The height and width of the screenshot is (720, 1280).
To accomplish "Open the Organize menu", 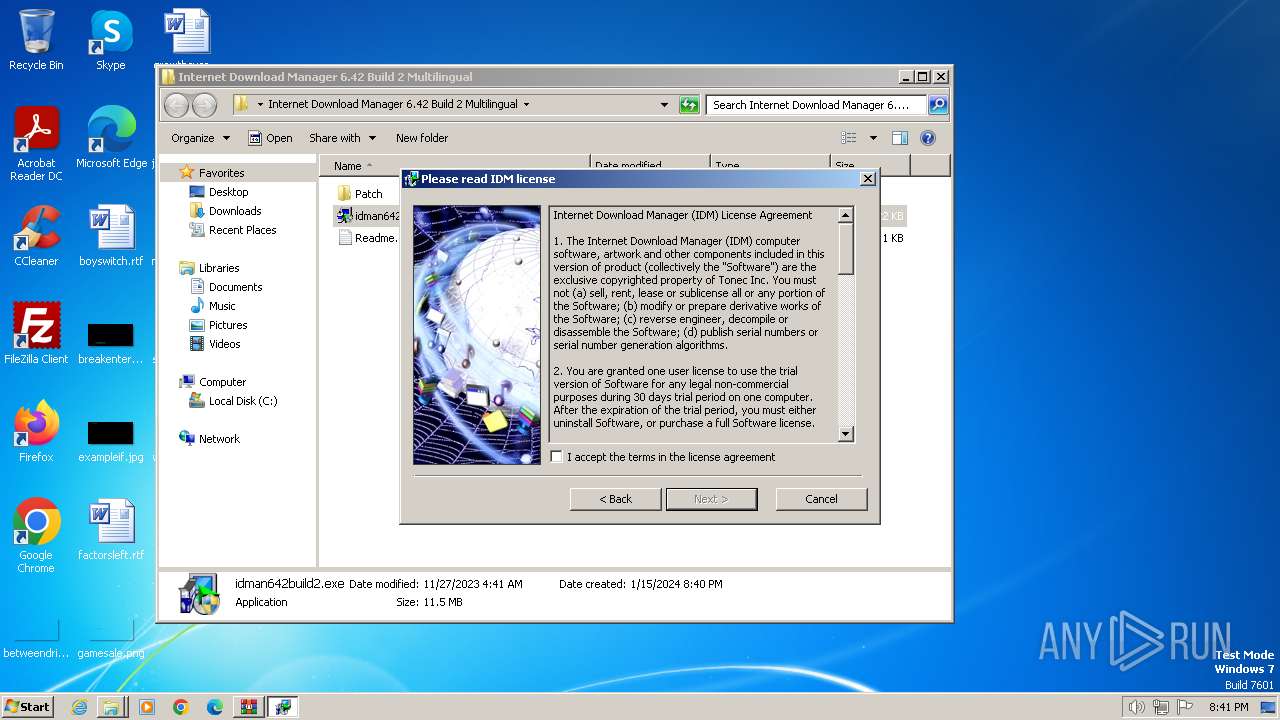I will (200, 138).
